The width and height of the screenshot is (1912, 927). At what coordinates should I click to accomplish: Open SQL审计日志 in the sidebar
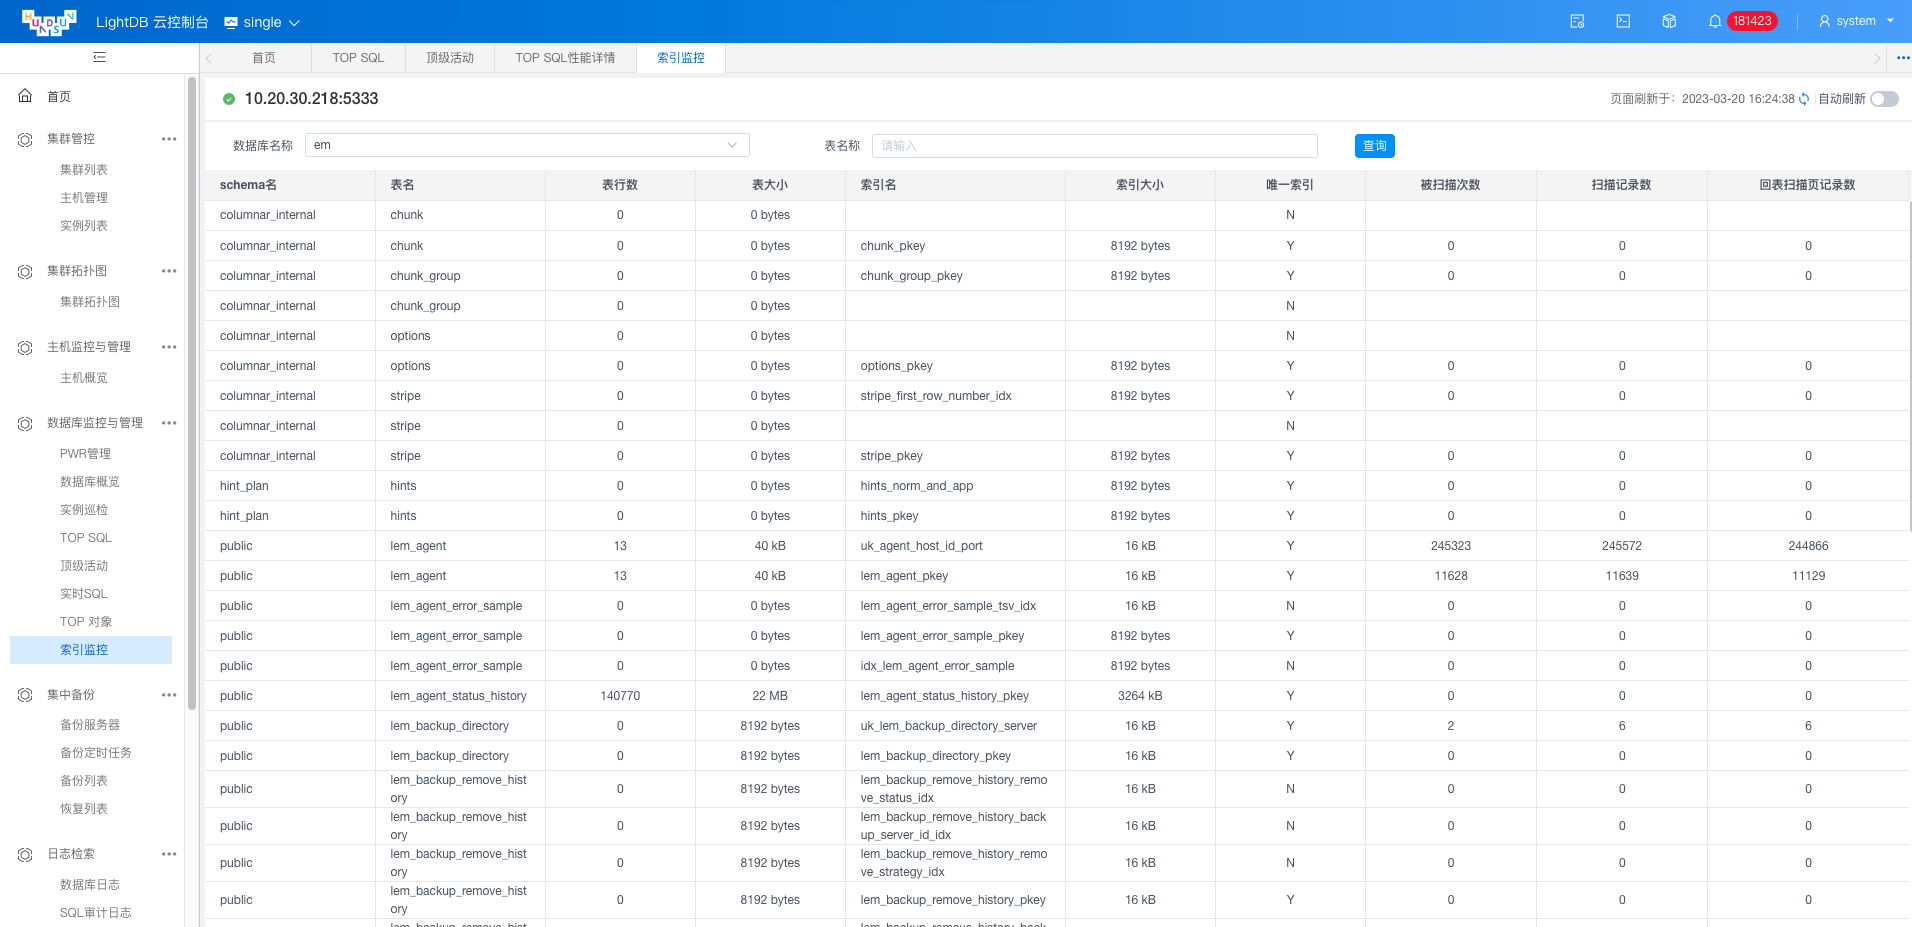pos(96,913)
